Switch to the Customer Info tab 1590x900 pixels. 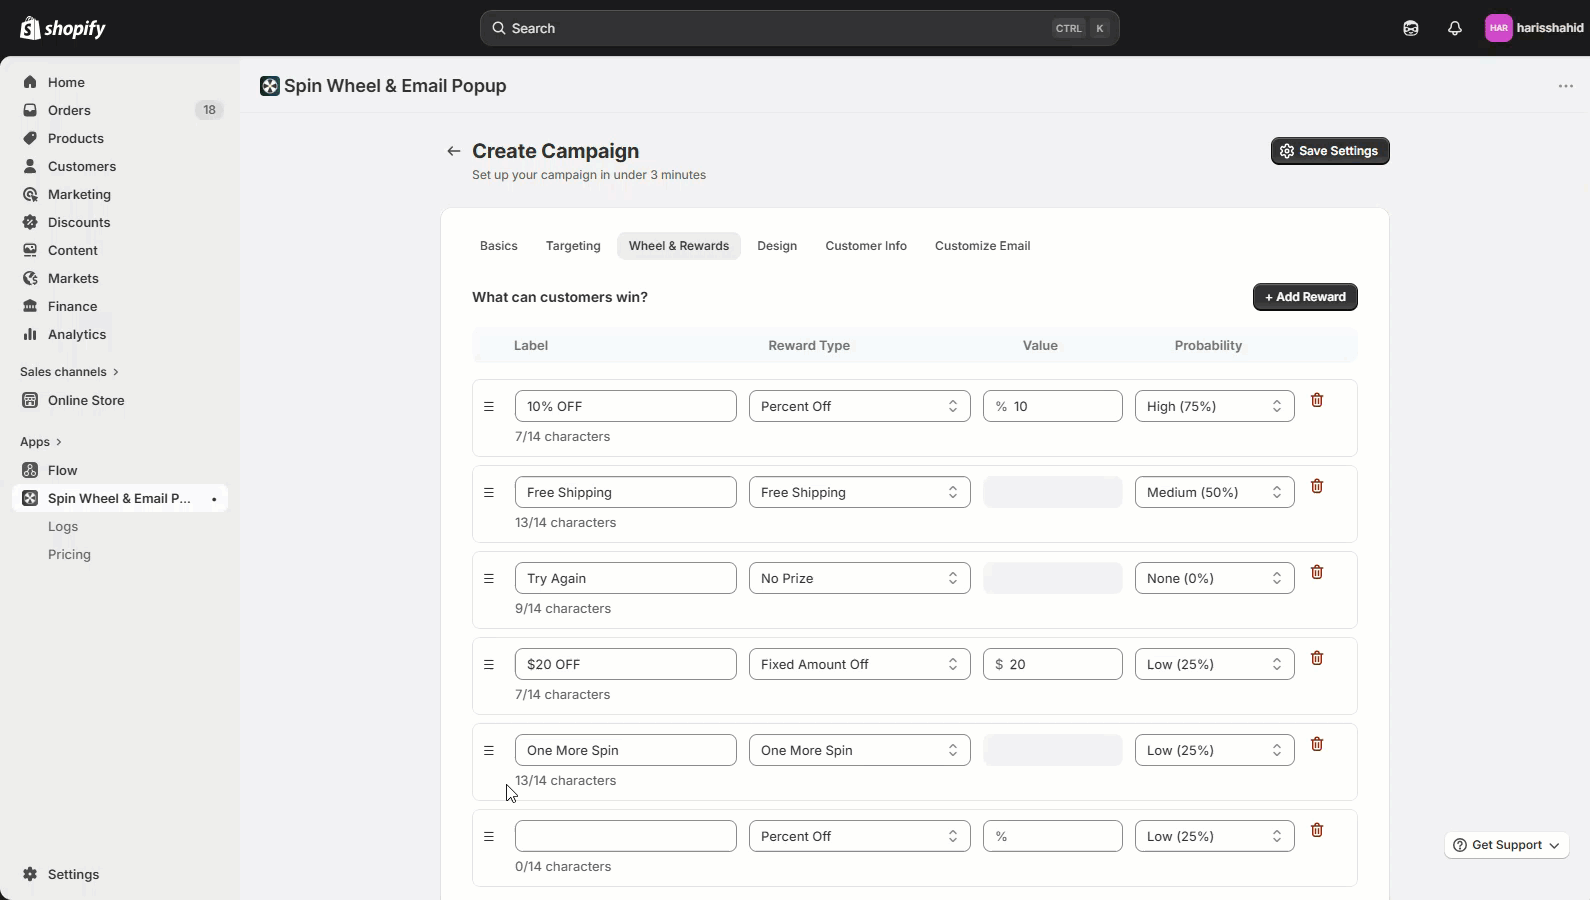(x=866, y=246)
